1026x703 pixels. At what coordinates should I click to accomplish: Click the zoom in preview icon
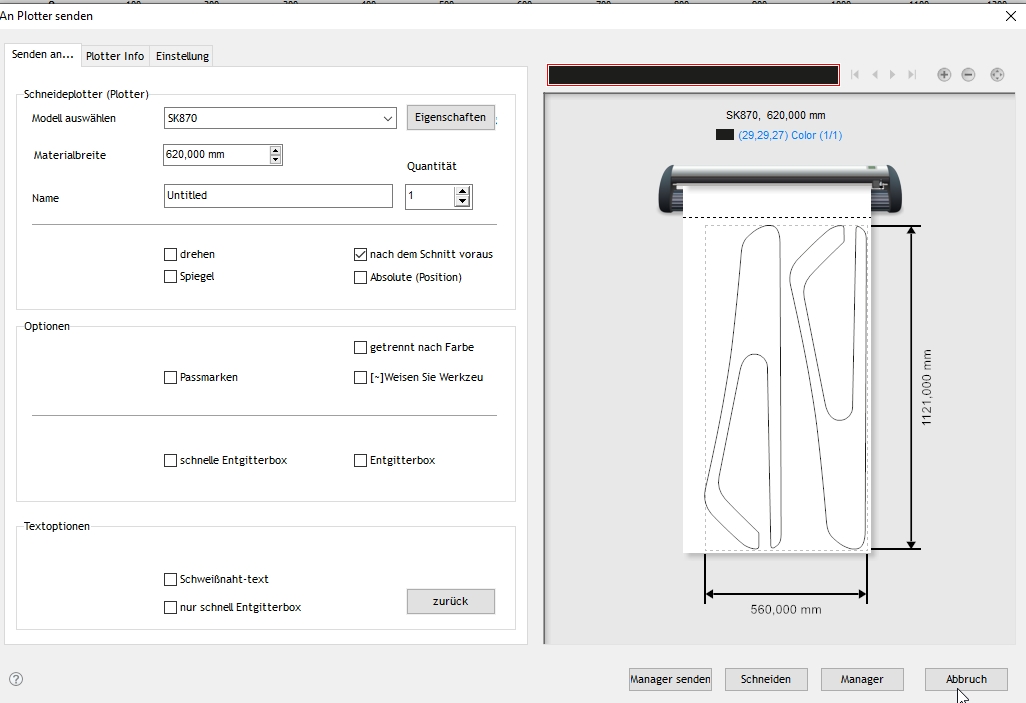coord(943,75)
